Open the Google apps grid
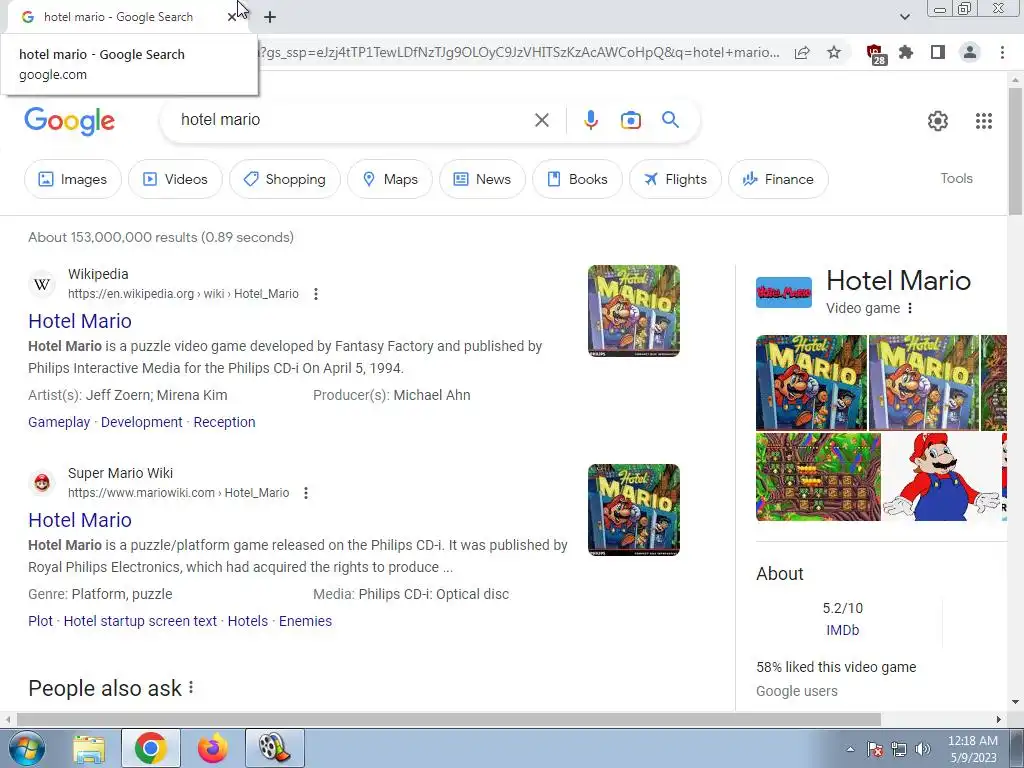 (984, 121)
